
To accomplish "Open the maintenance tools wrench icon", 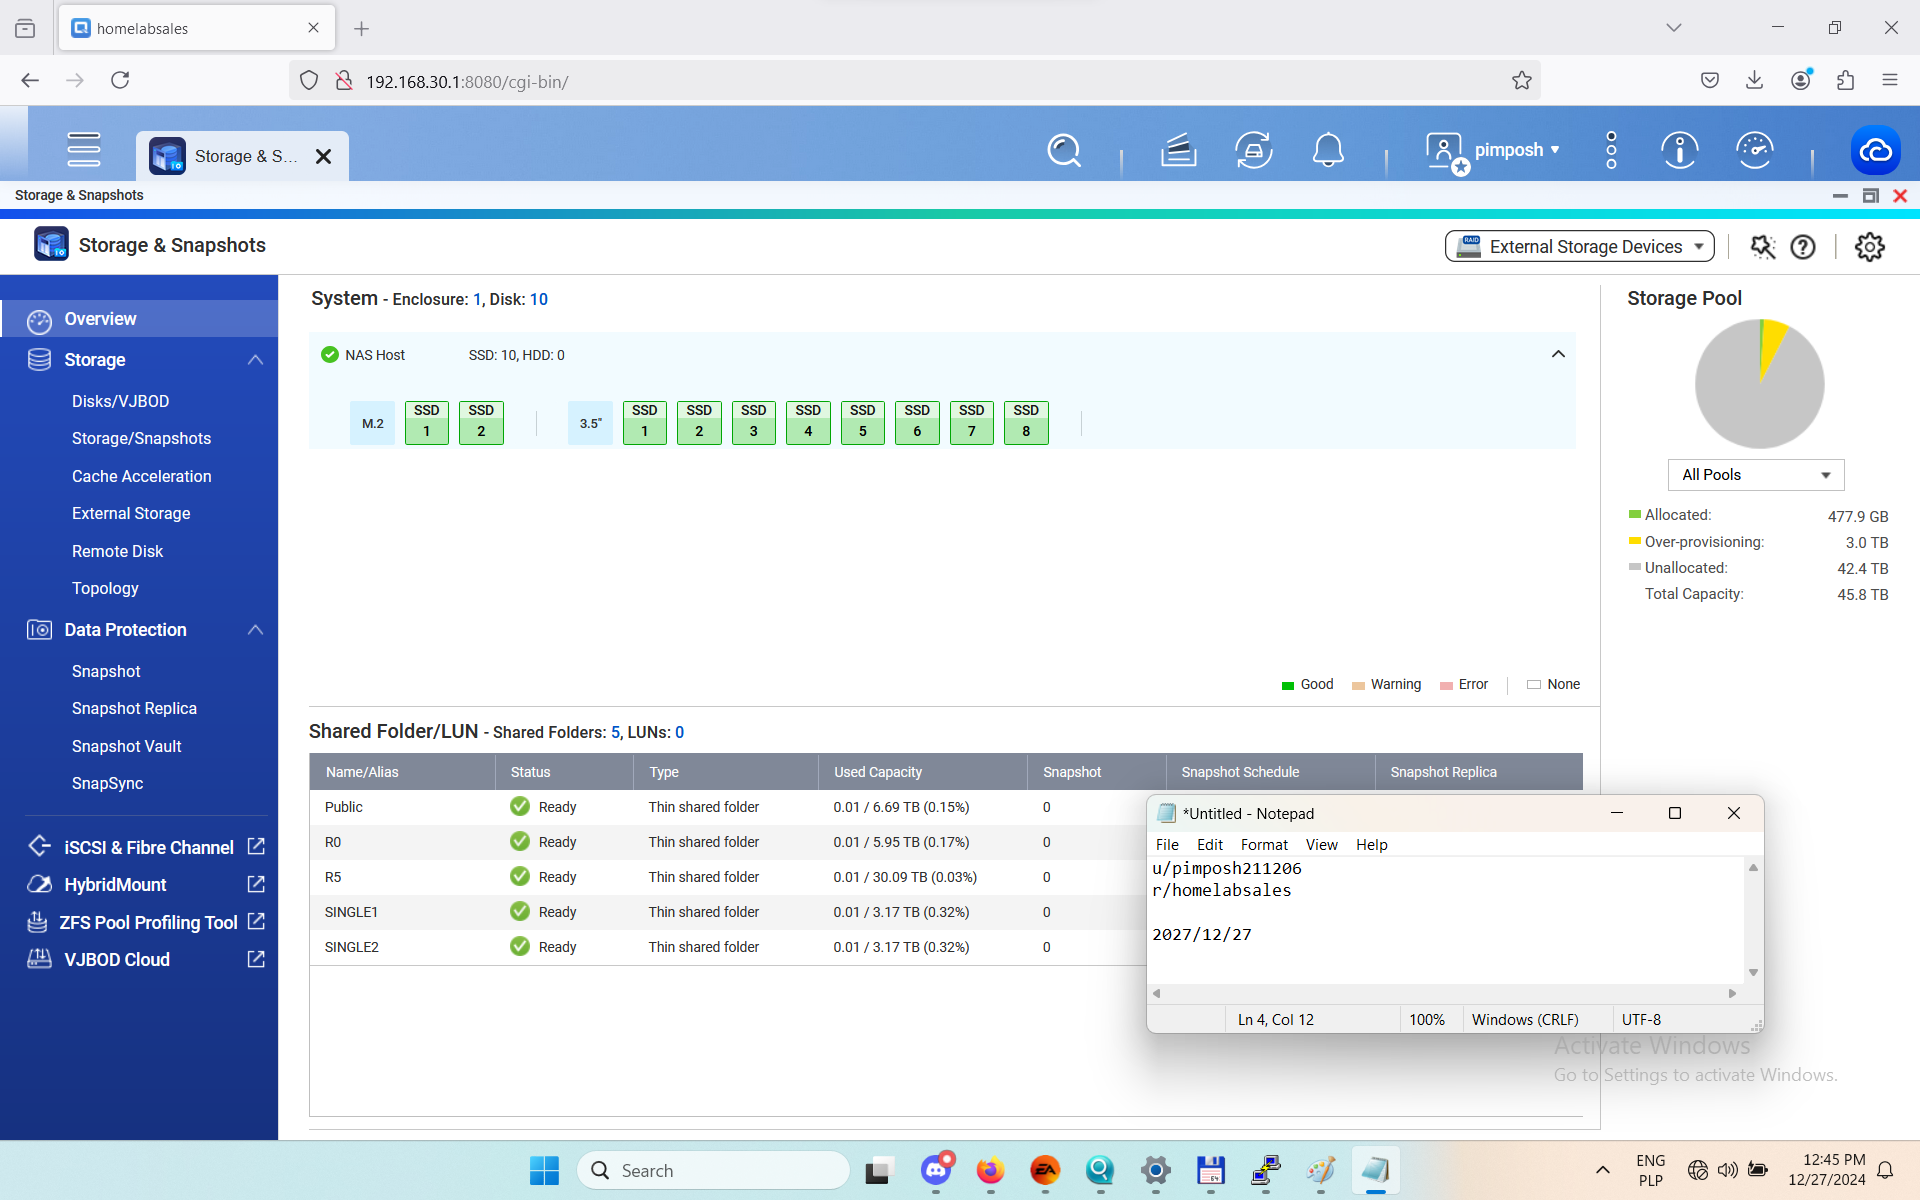I will pyautogui.click(x=1762, y=247).
